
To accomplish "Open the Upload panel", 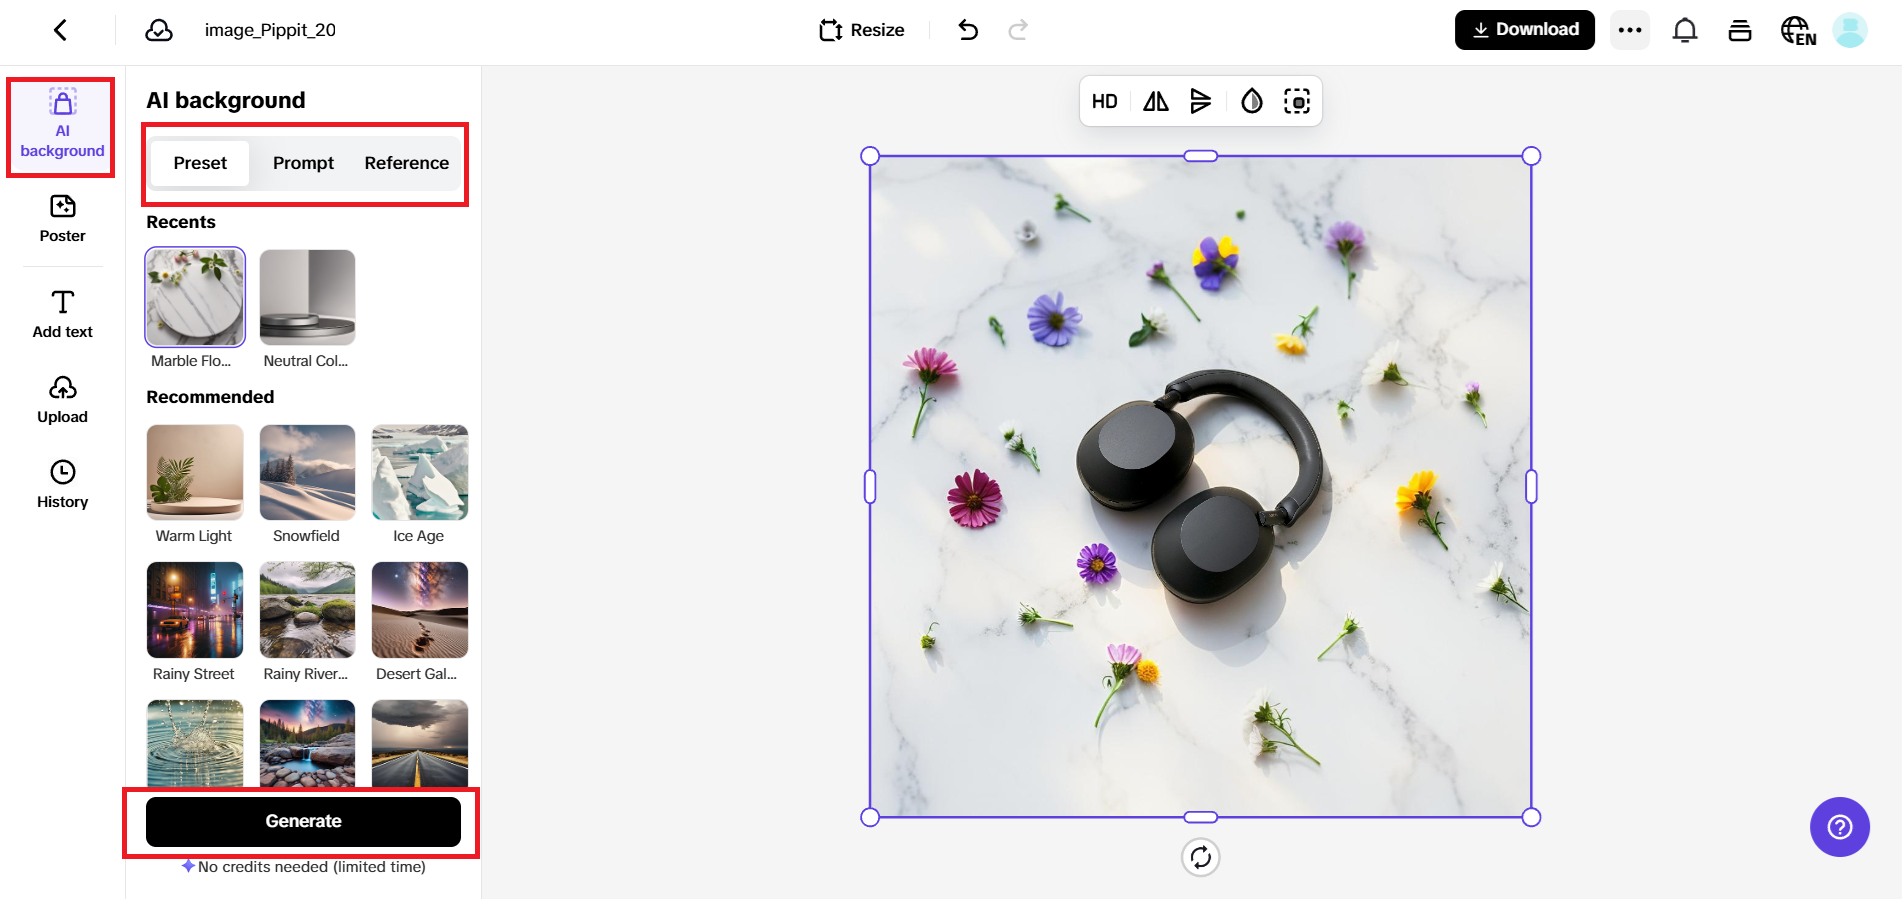I will coord(62,400).
